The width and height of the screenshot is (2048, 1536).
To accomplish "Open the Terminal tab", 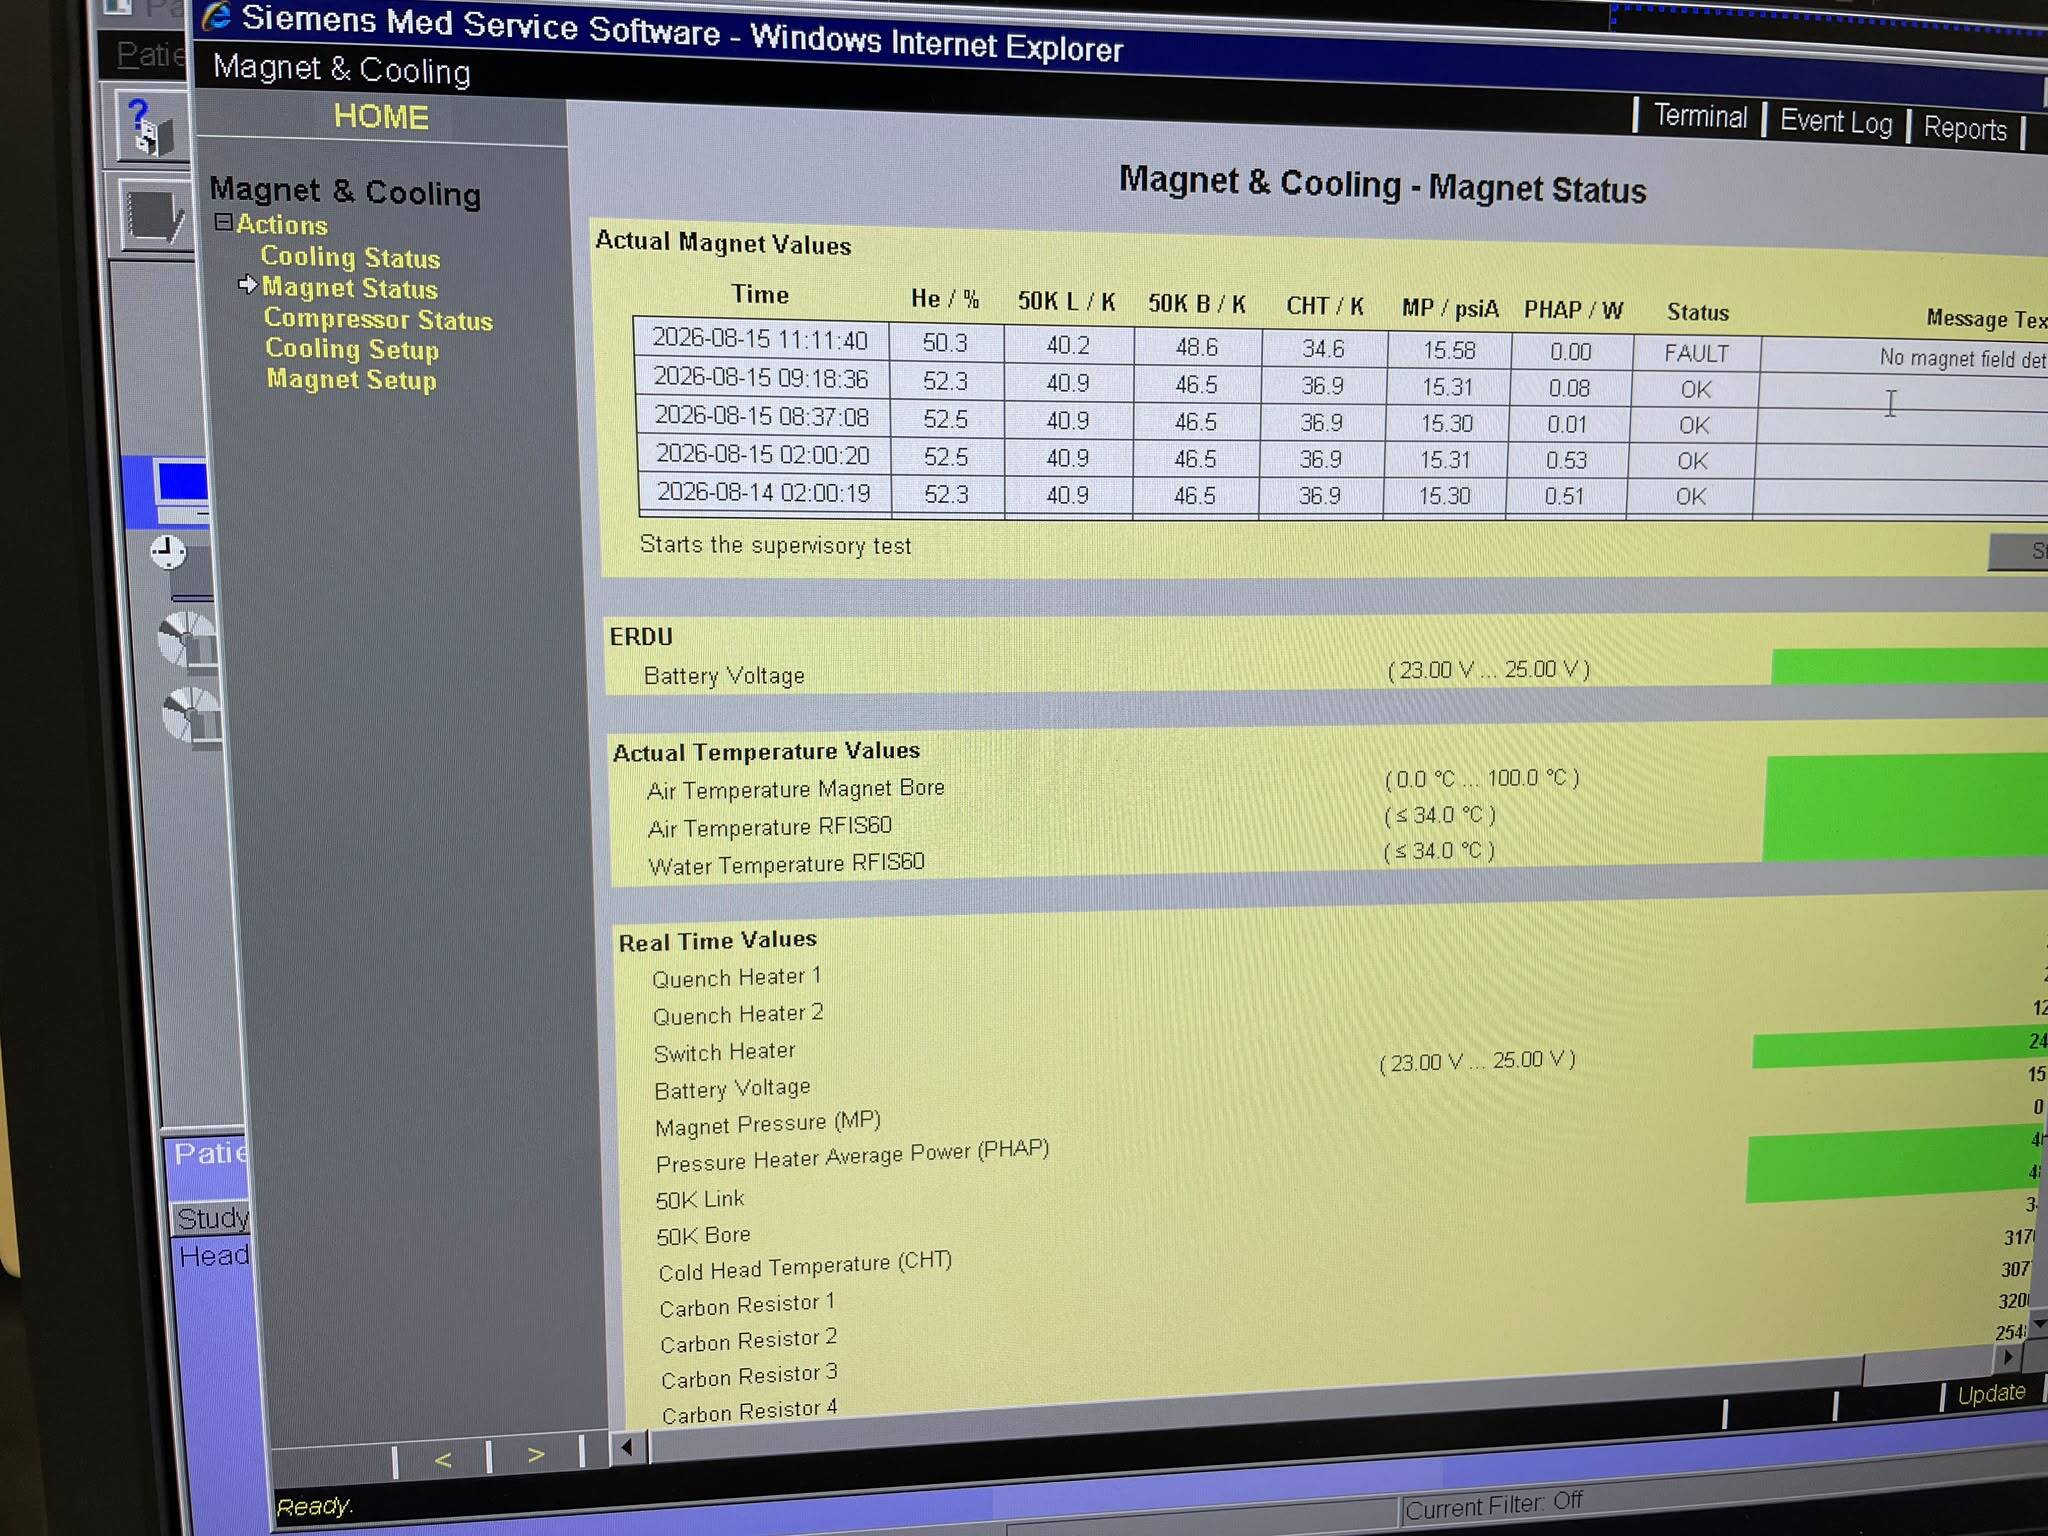I will 1700,116.
